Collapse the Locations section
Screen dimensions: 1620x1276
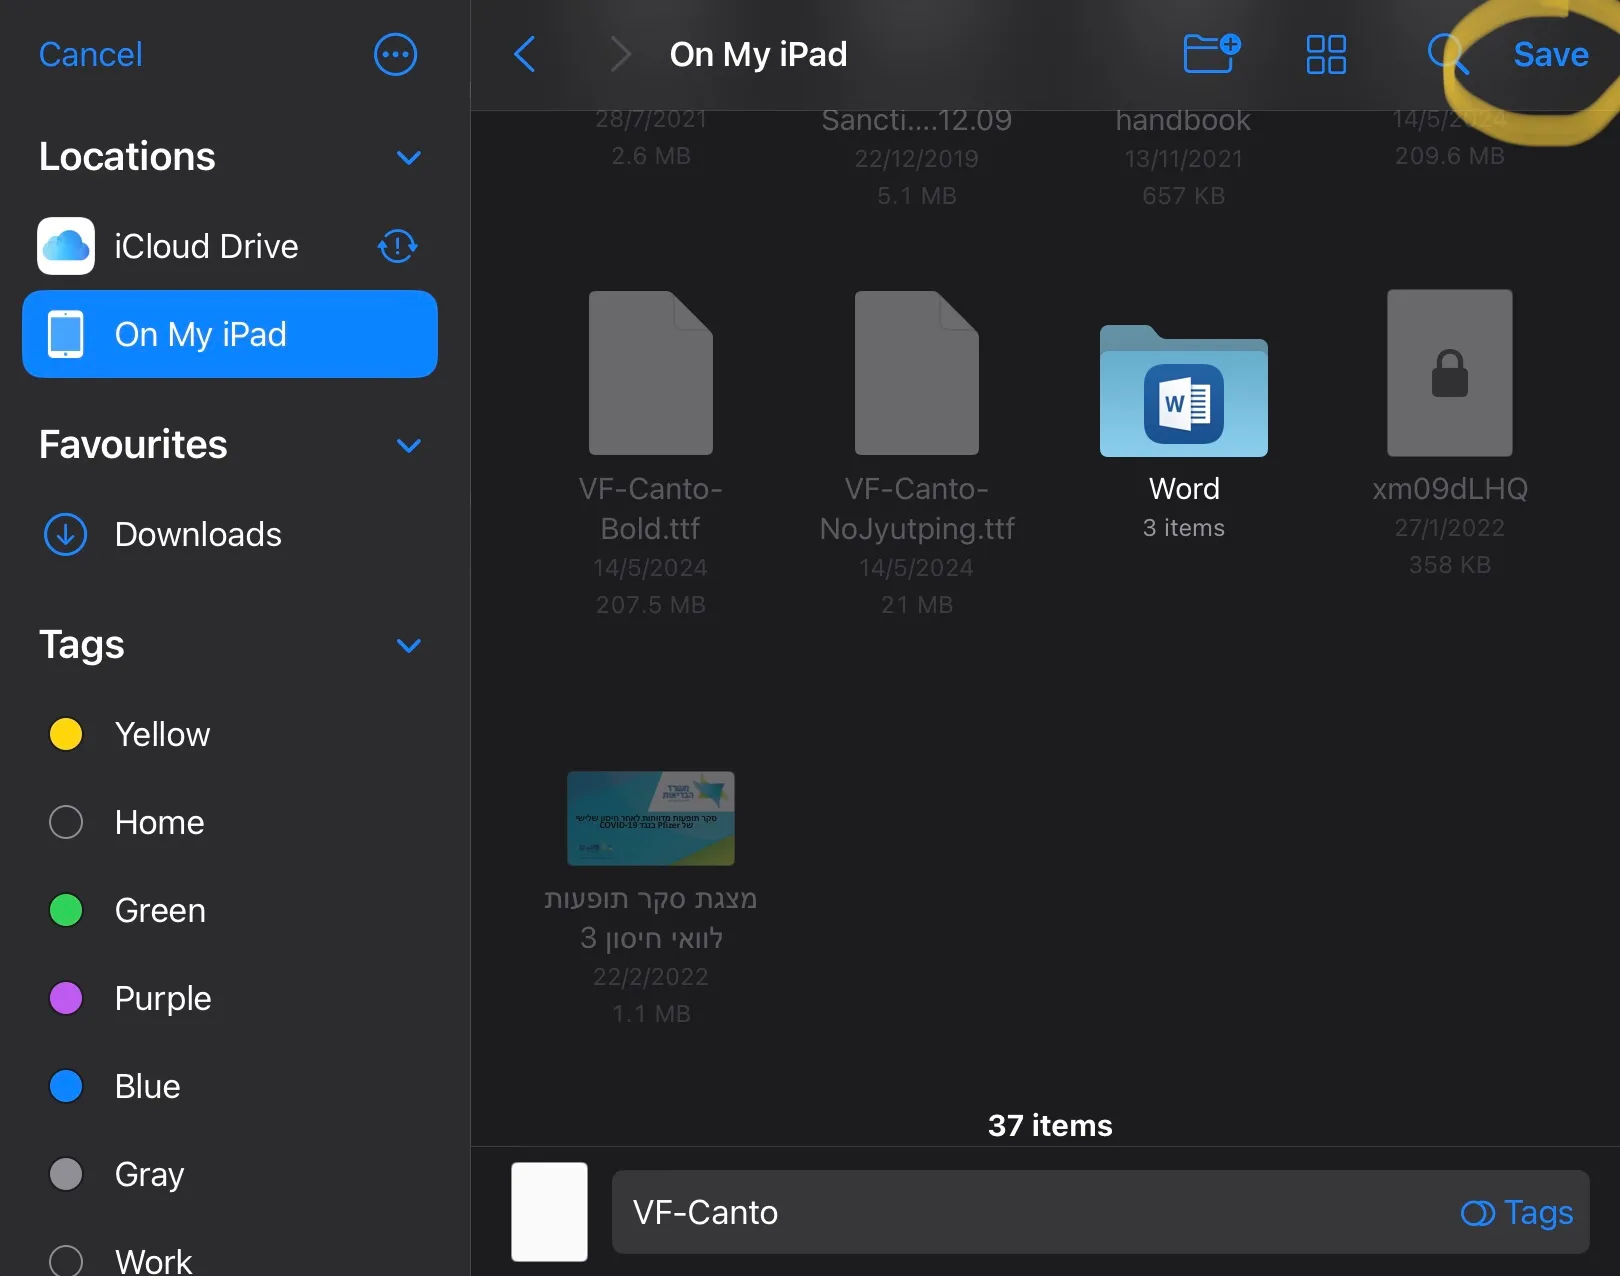tap(408, 157)
